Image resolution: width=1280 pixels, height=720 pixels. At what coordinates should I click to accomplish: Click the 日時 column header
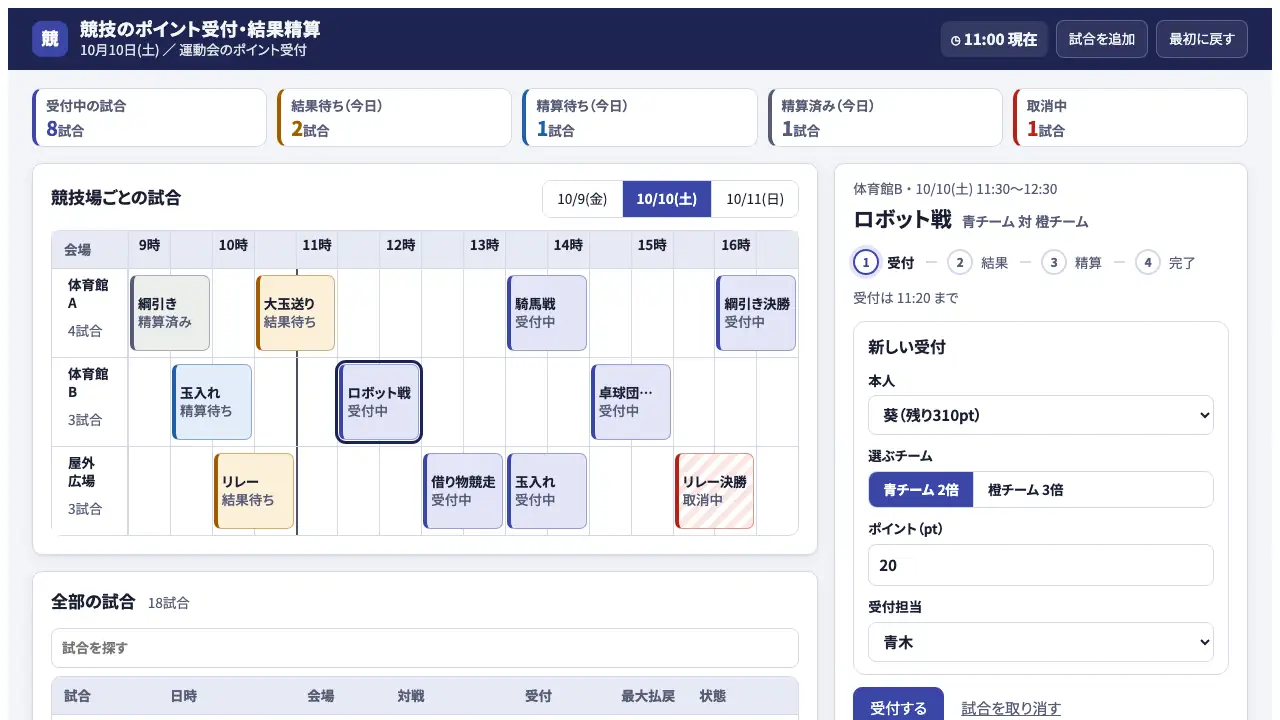tap(184, 696)
